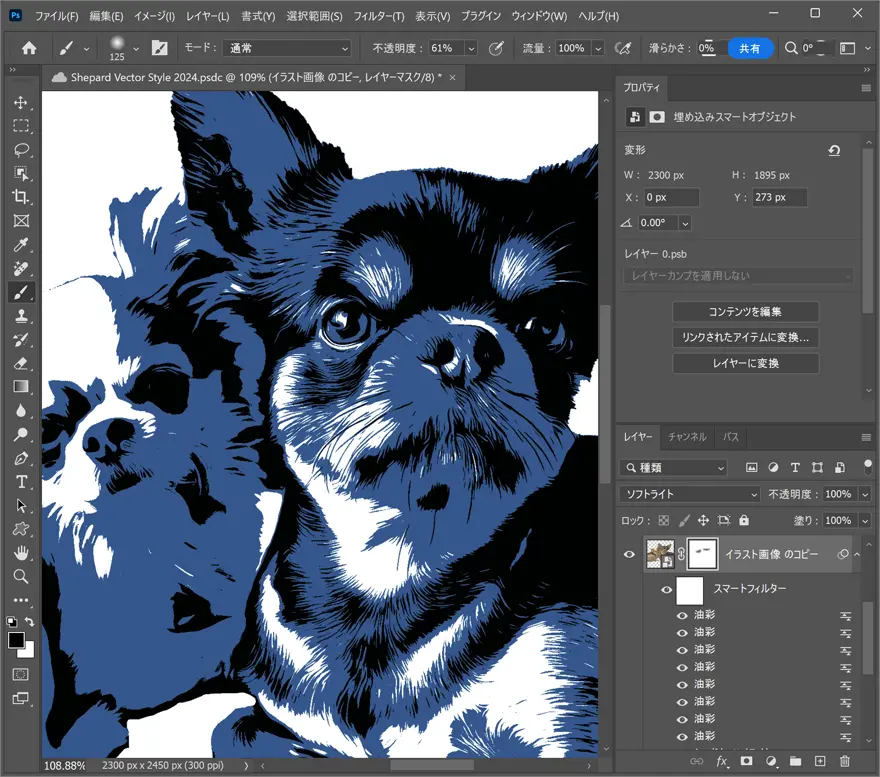Hide the first 油彩 smart filter

coord(682,616)
